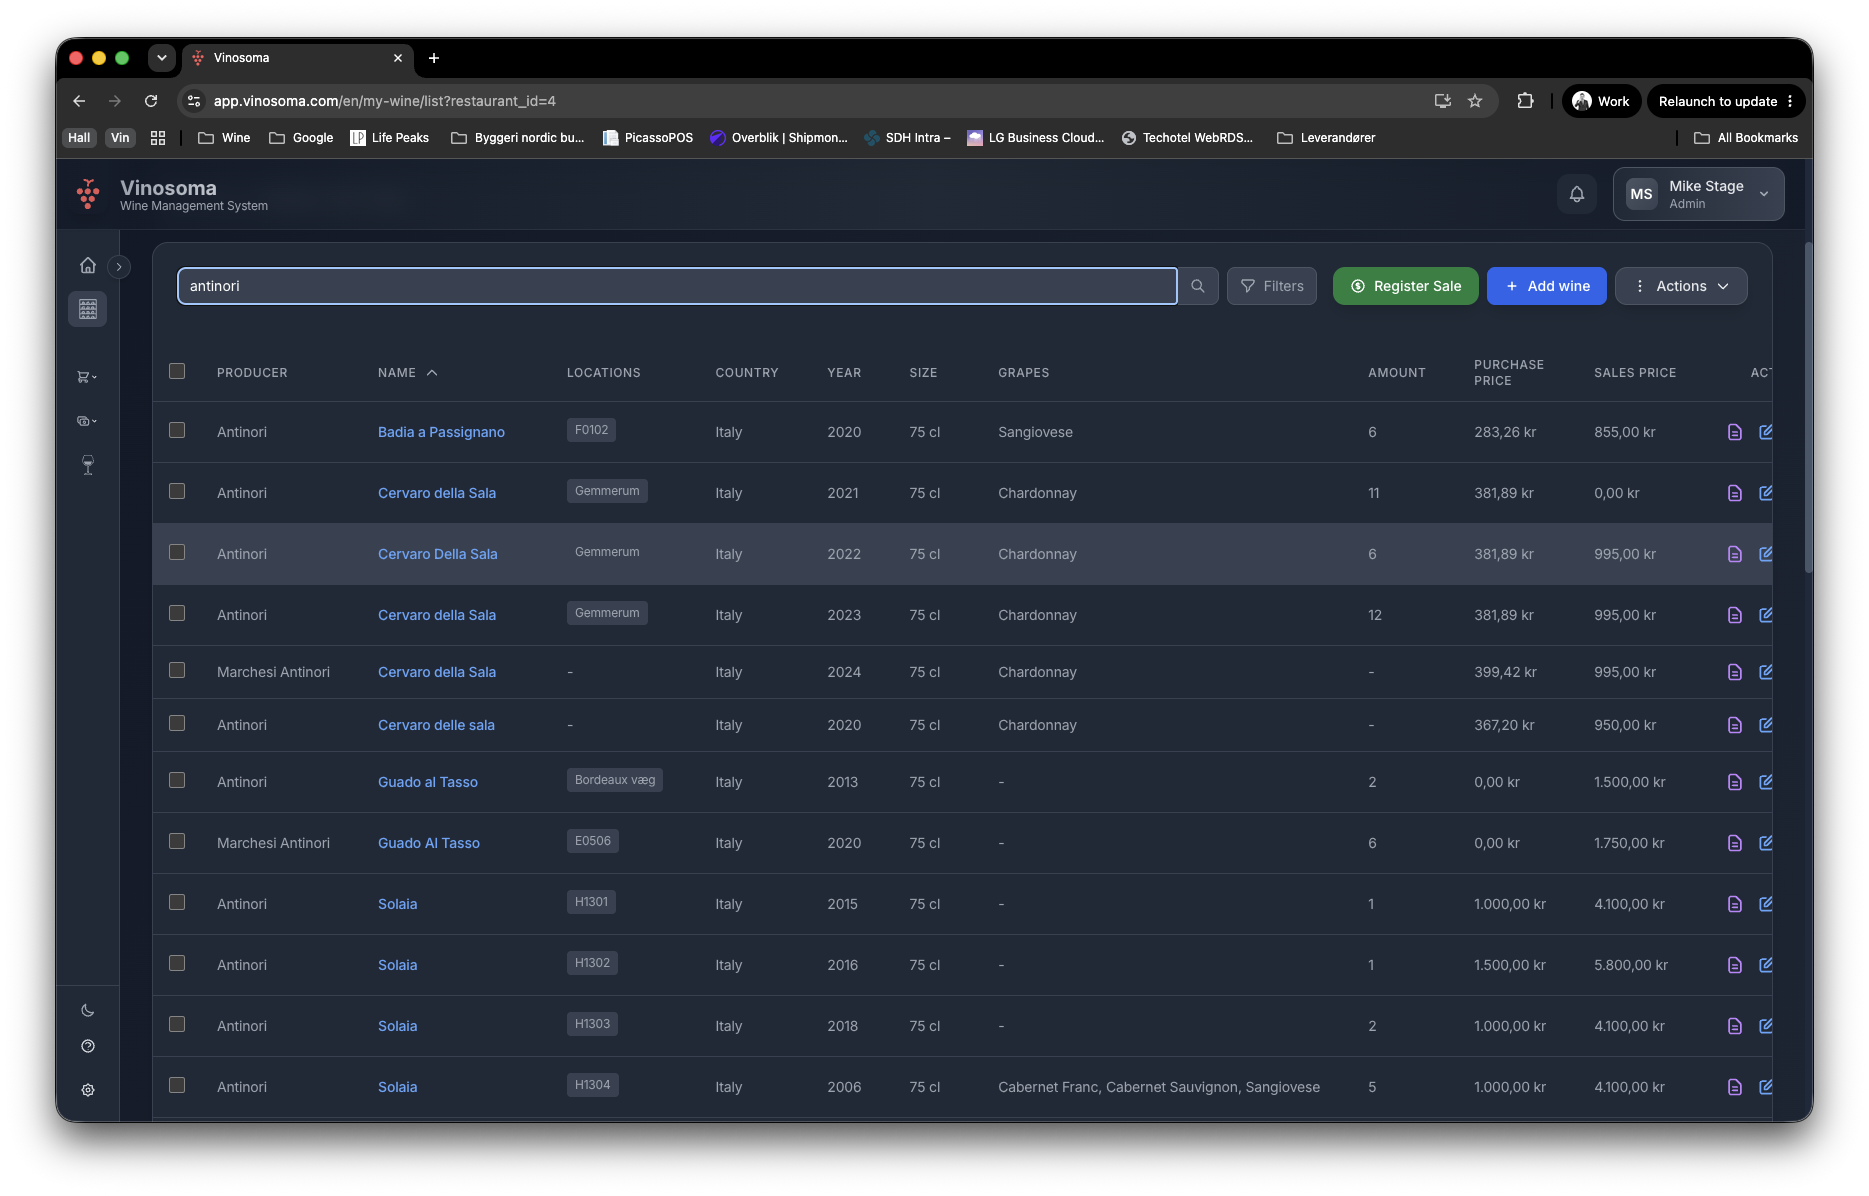The height and width of the screenshot is (1196, 1869).
Task: Select the Cervaro della Sala 2021 checkbox
Action: tap(177, 492)
